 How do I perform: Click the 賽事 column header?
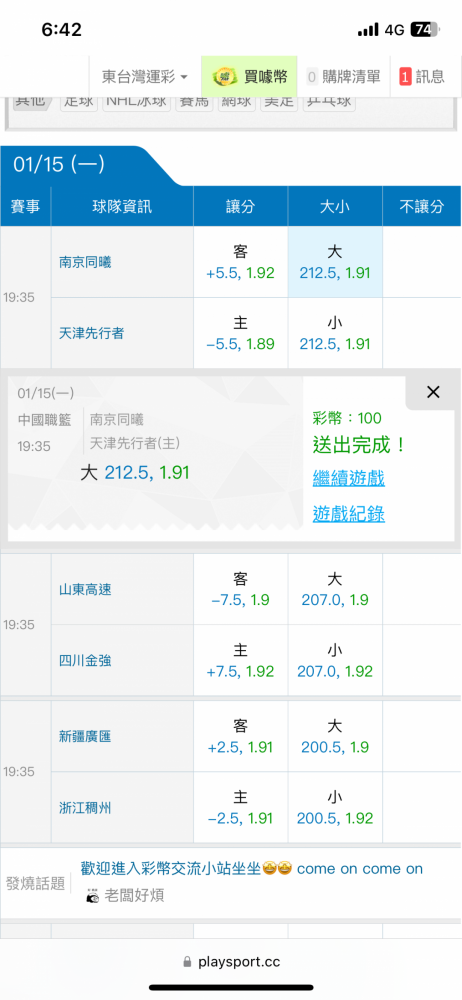(x=26, y=206)
